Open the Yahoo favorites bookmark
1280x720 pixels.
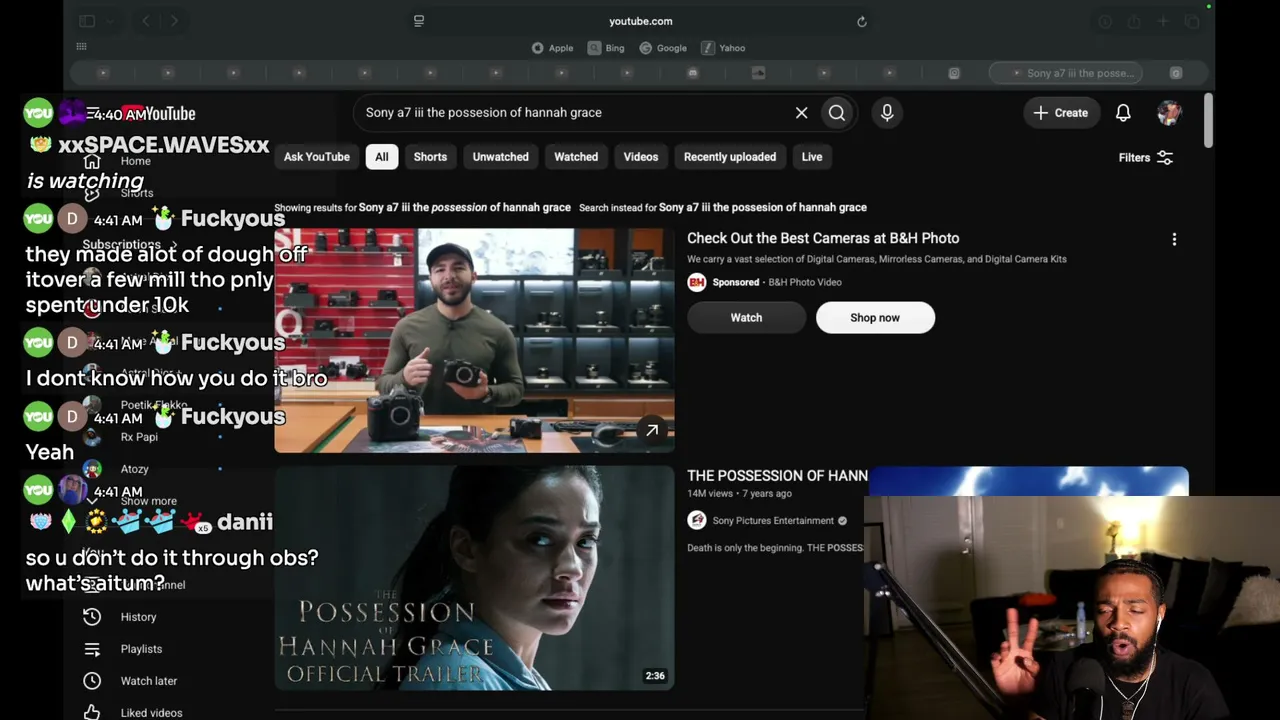[723, 48]
